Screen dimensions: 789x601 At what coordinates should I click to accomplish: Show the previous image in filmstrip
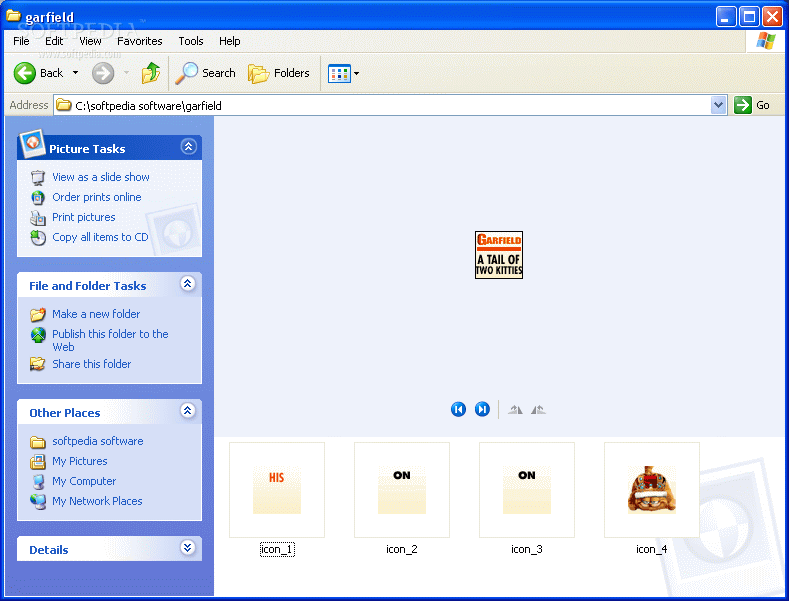pyautogui.click(x=458, y=409)
